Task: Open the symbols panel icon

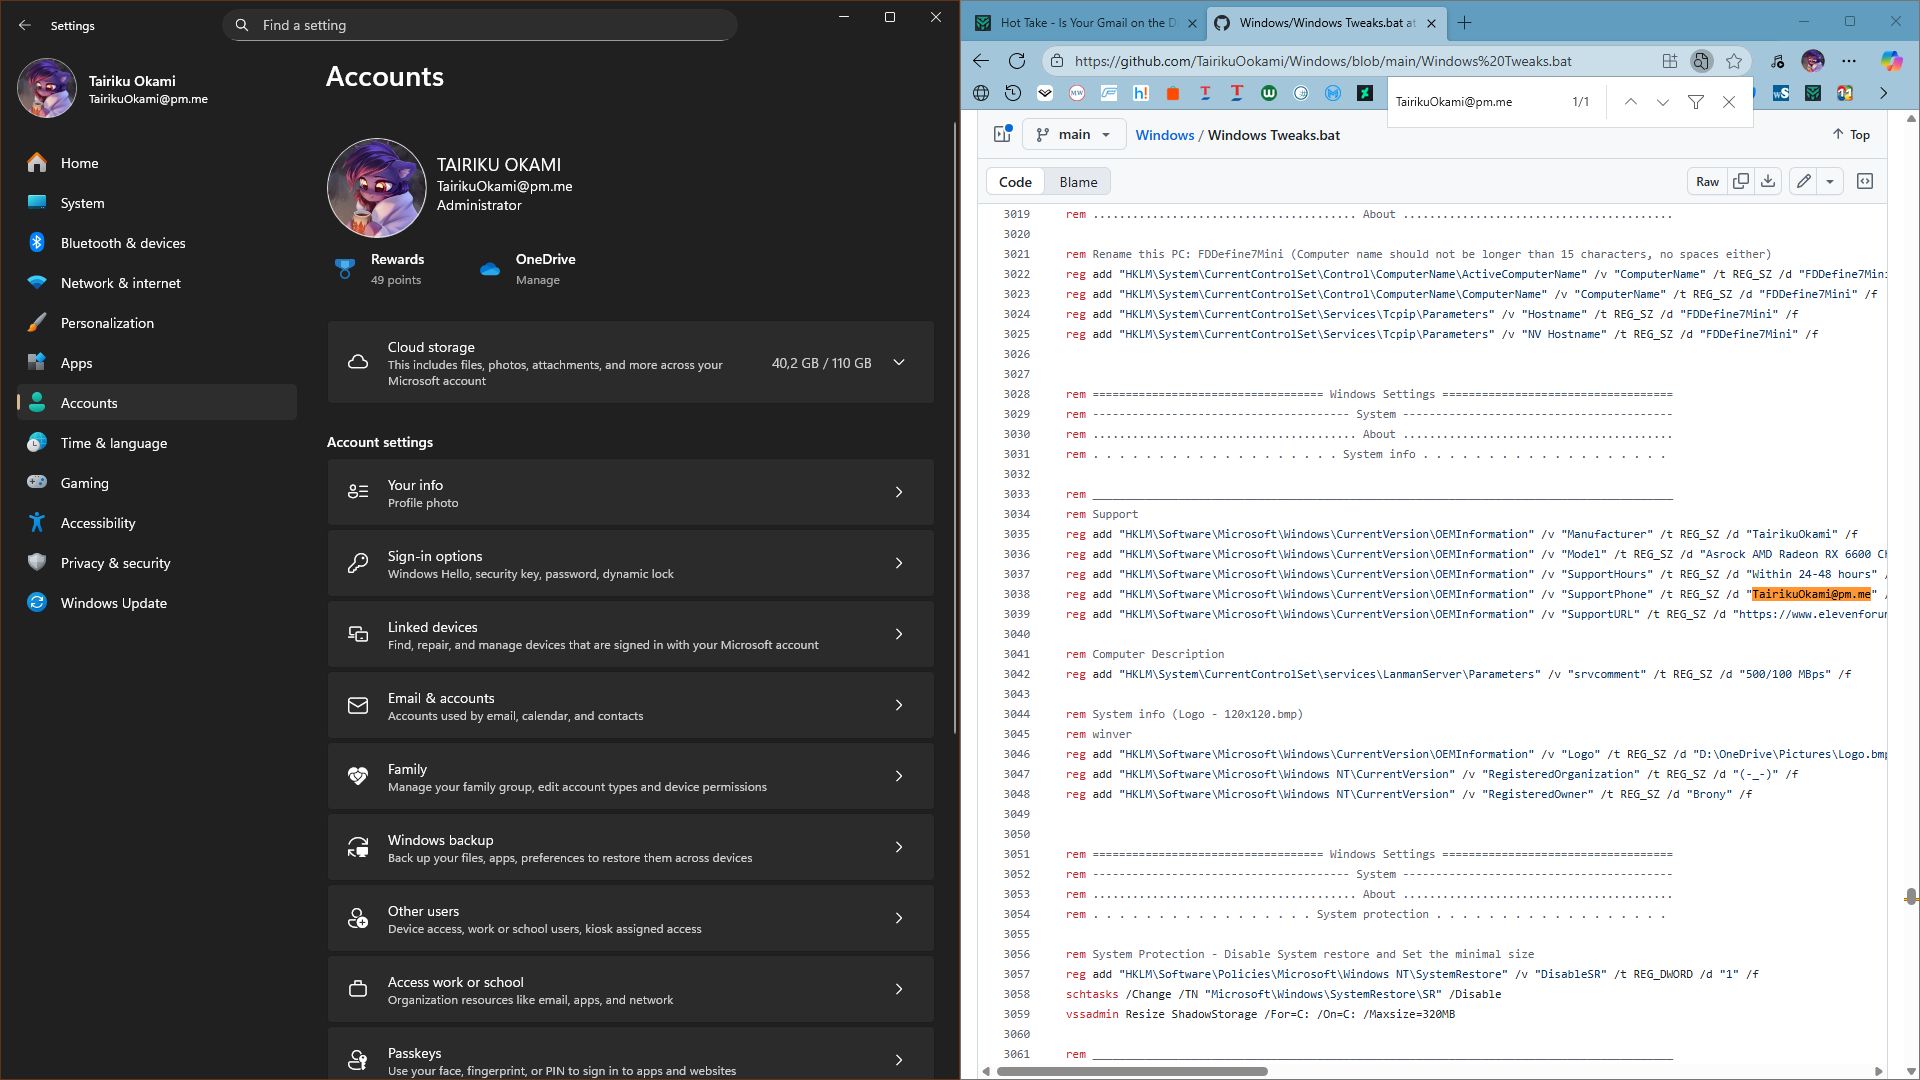Action: click(1865, 182)
